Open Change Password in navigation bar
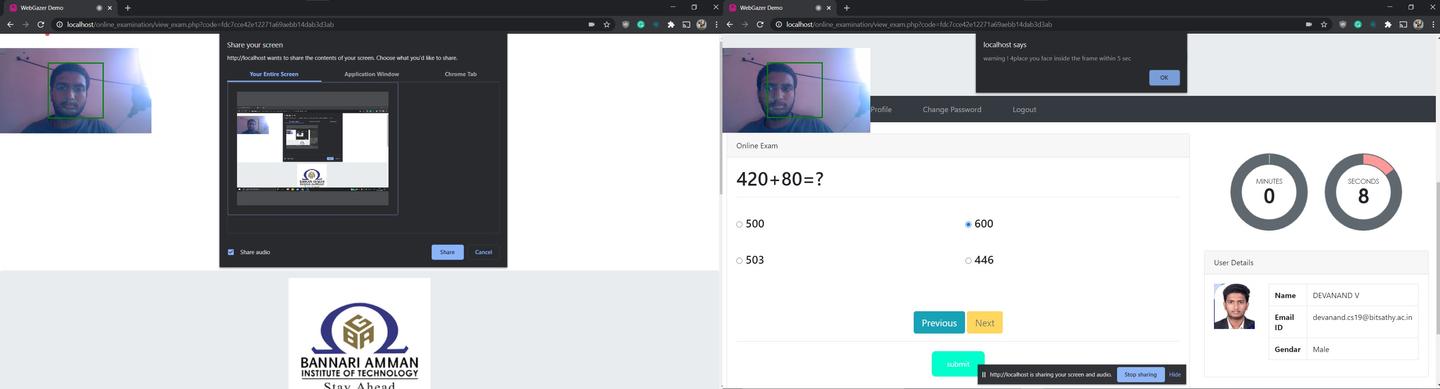The image size is (1440, 389). pos(952,109)
